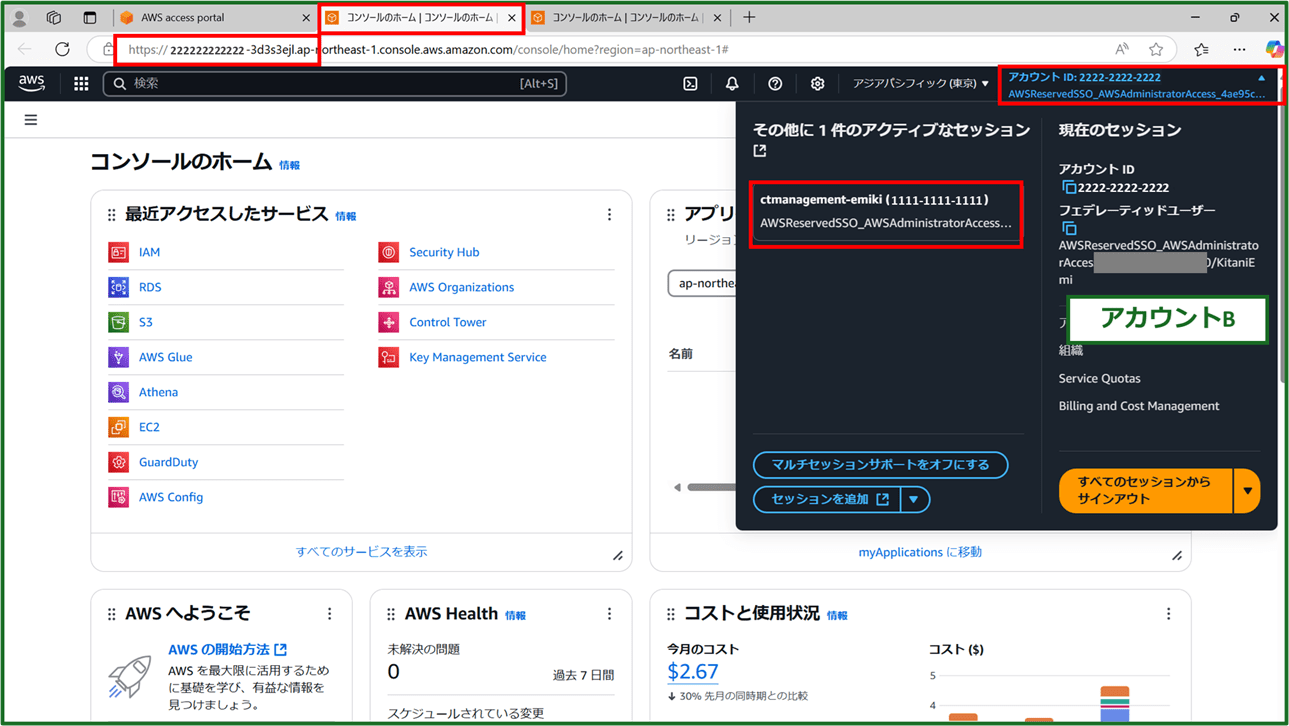Open the AWS Glue link
The width and height of the screenshot is (1289, 726).
165,357
